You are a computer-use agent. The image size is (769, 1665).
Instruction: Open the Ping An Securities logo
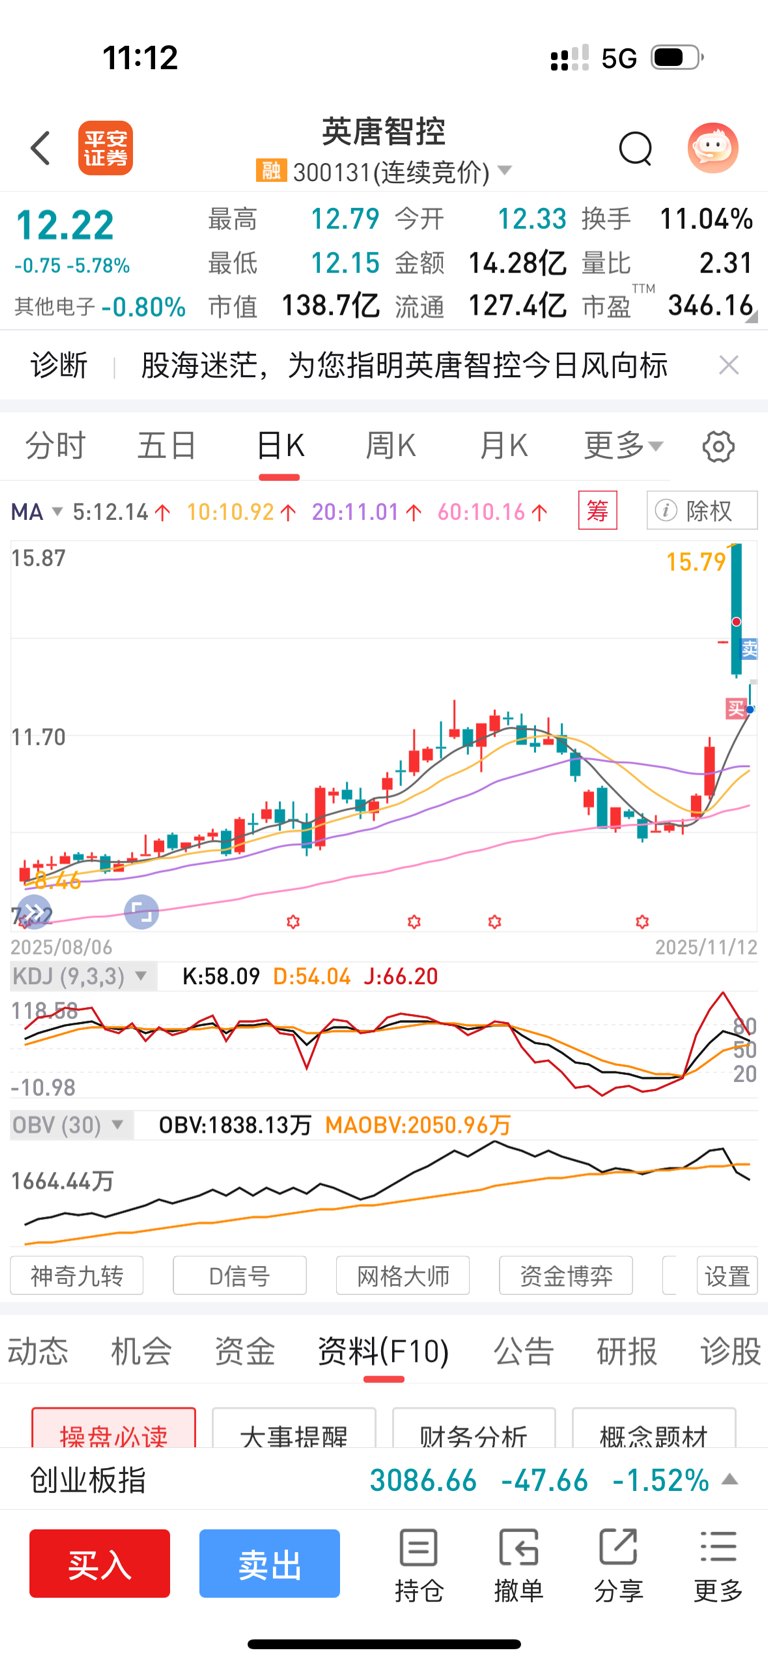coord(106,148)
